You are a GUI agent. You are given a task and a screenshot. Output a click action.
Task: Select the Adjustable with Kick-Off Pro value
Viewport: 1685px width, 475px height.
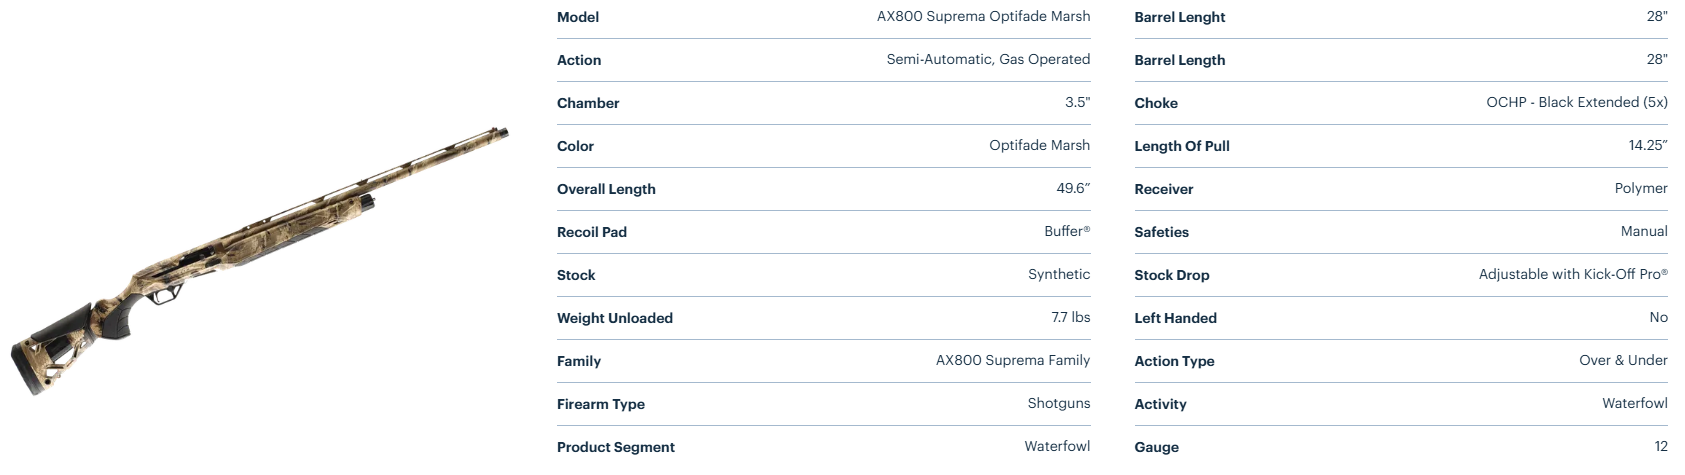(x=1572, y=274)
